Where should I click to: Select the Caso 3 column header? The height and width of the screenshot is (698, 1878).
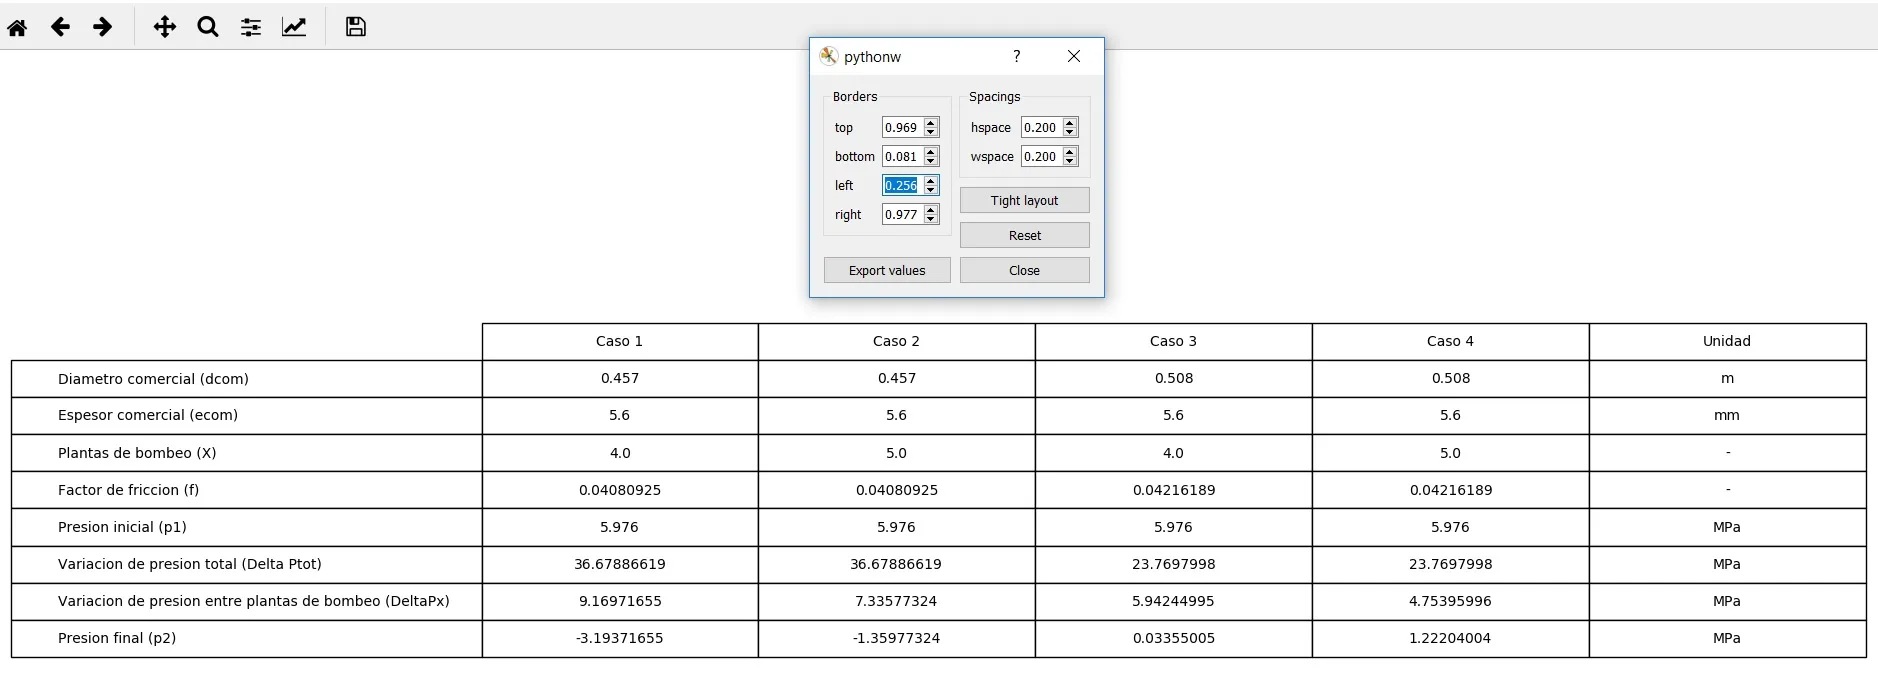pos(1174,341)
